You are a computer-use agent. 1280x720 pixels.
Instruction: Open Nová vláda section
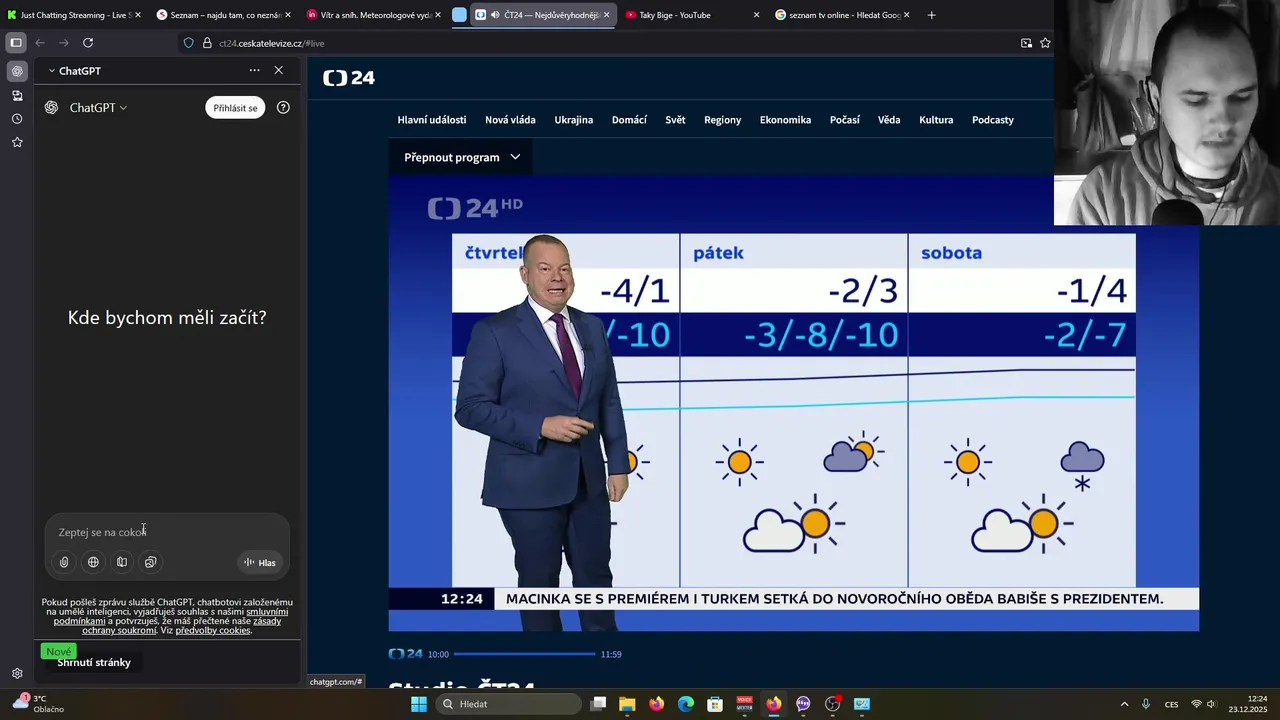510,120
